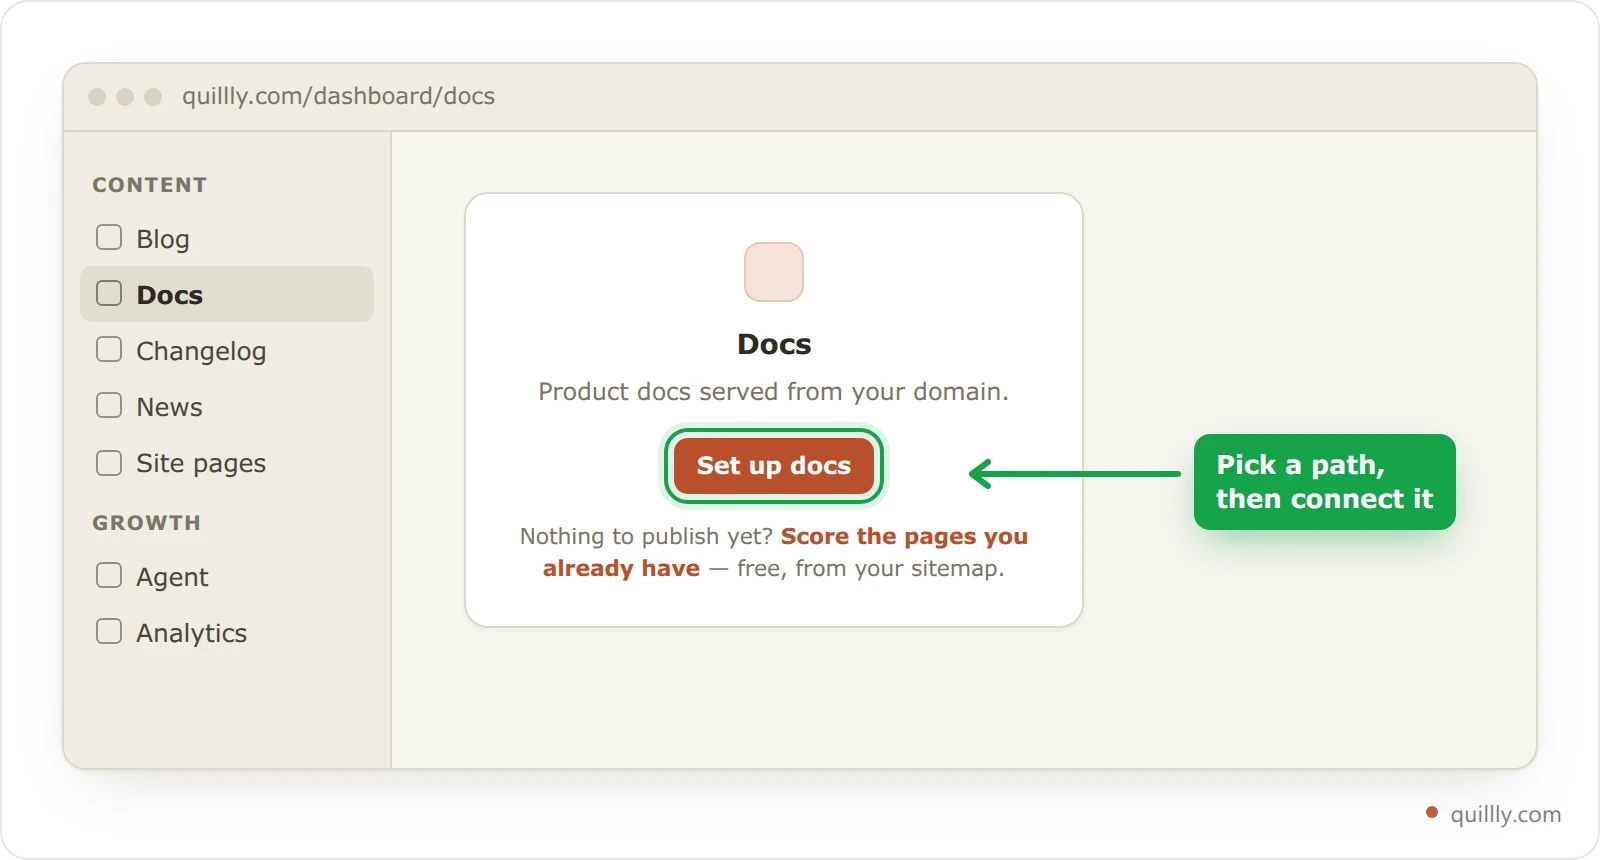Open the Blog section in the sidebar

227,238
